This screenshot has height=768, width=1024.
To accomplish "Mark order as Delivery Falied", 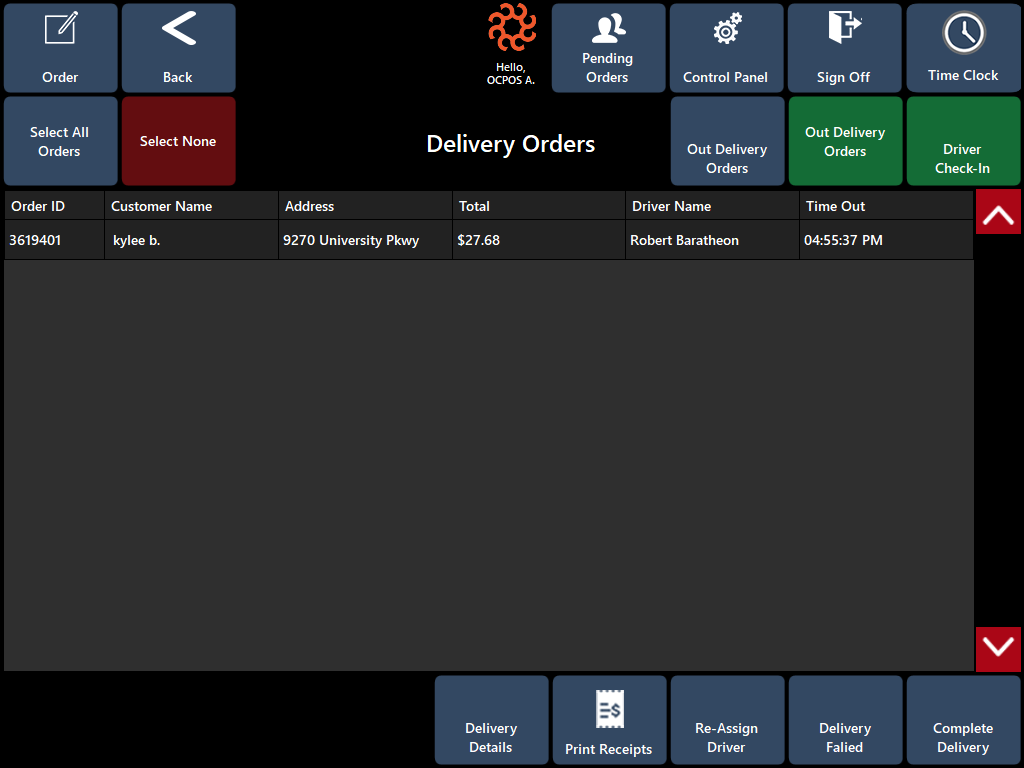I will [845, 720].
